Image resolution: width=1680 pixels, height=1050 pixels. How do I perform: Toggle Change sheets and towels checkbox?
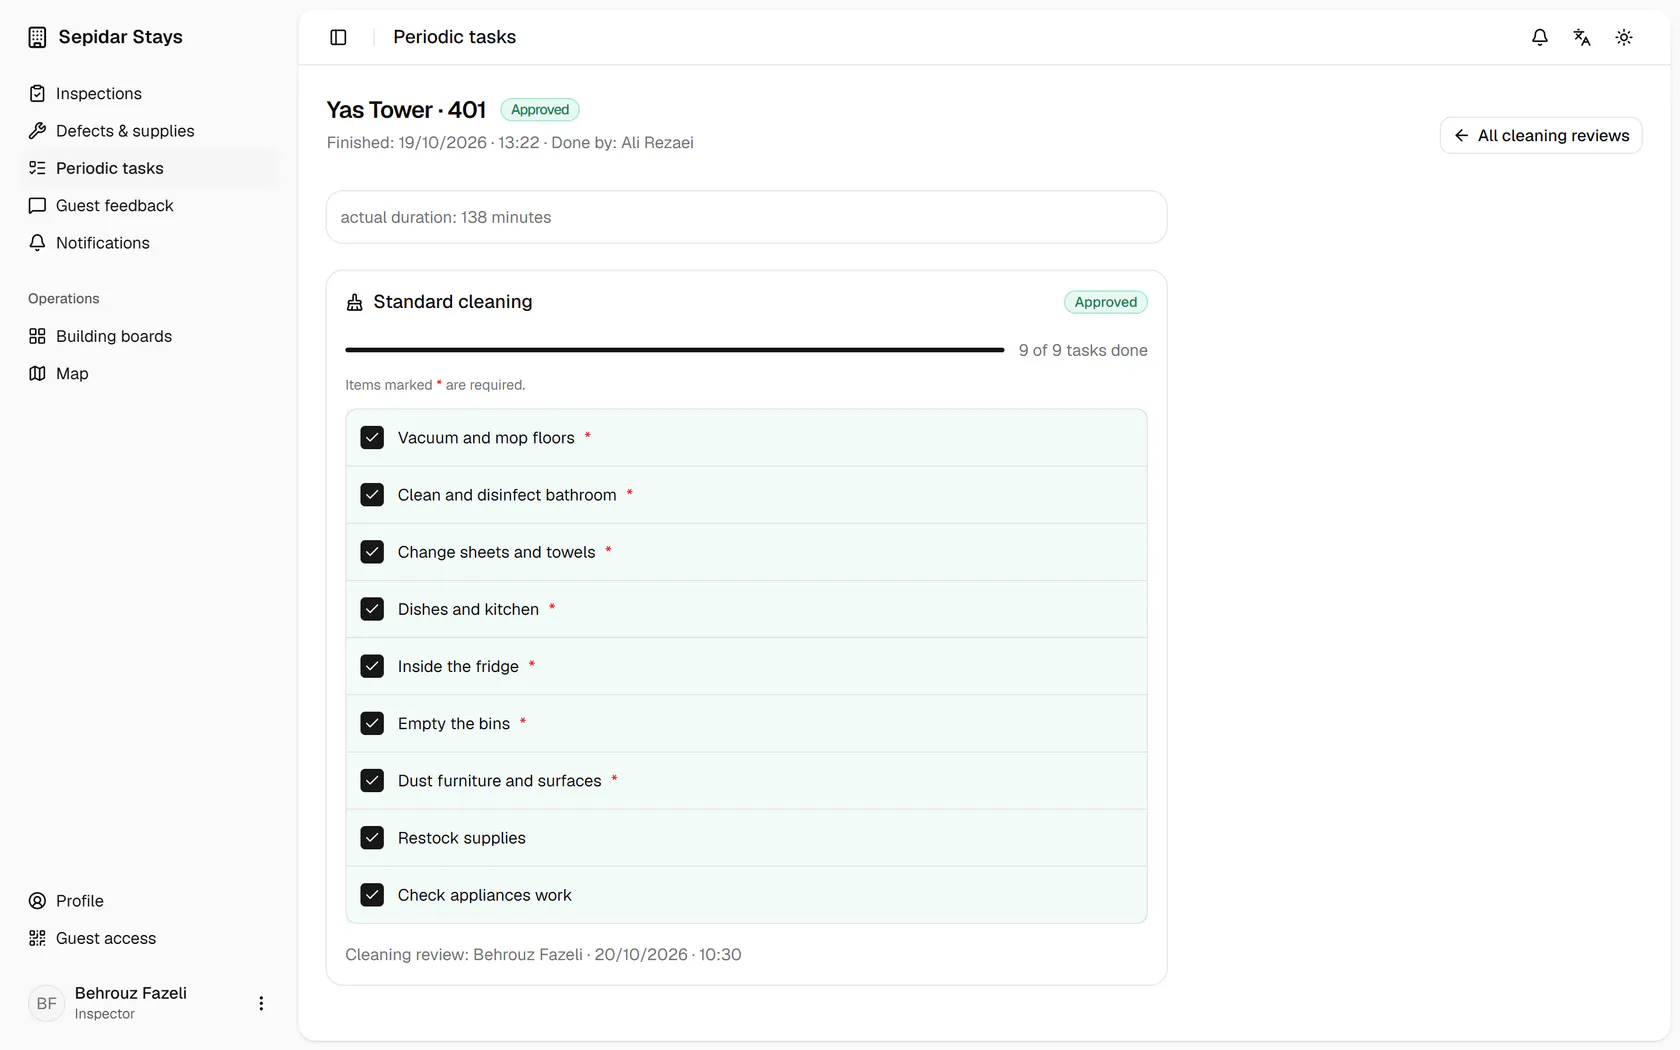tap(372, 552)
